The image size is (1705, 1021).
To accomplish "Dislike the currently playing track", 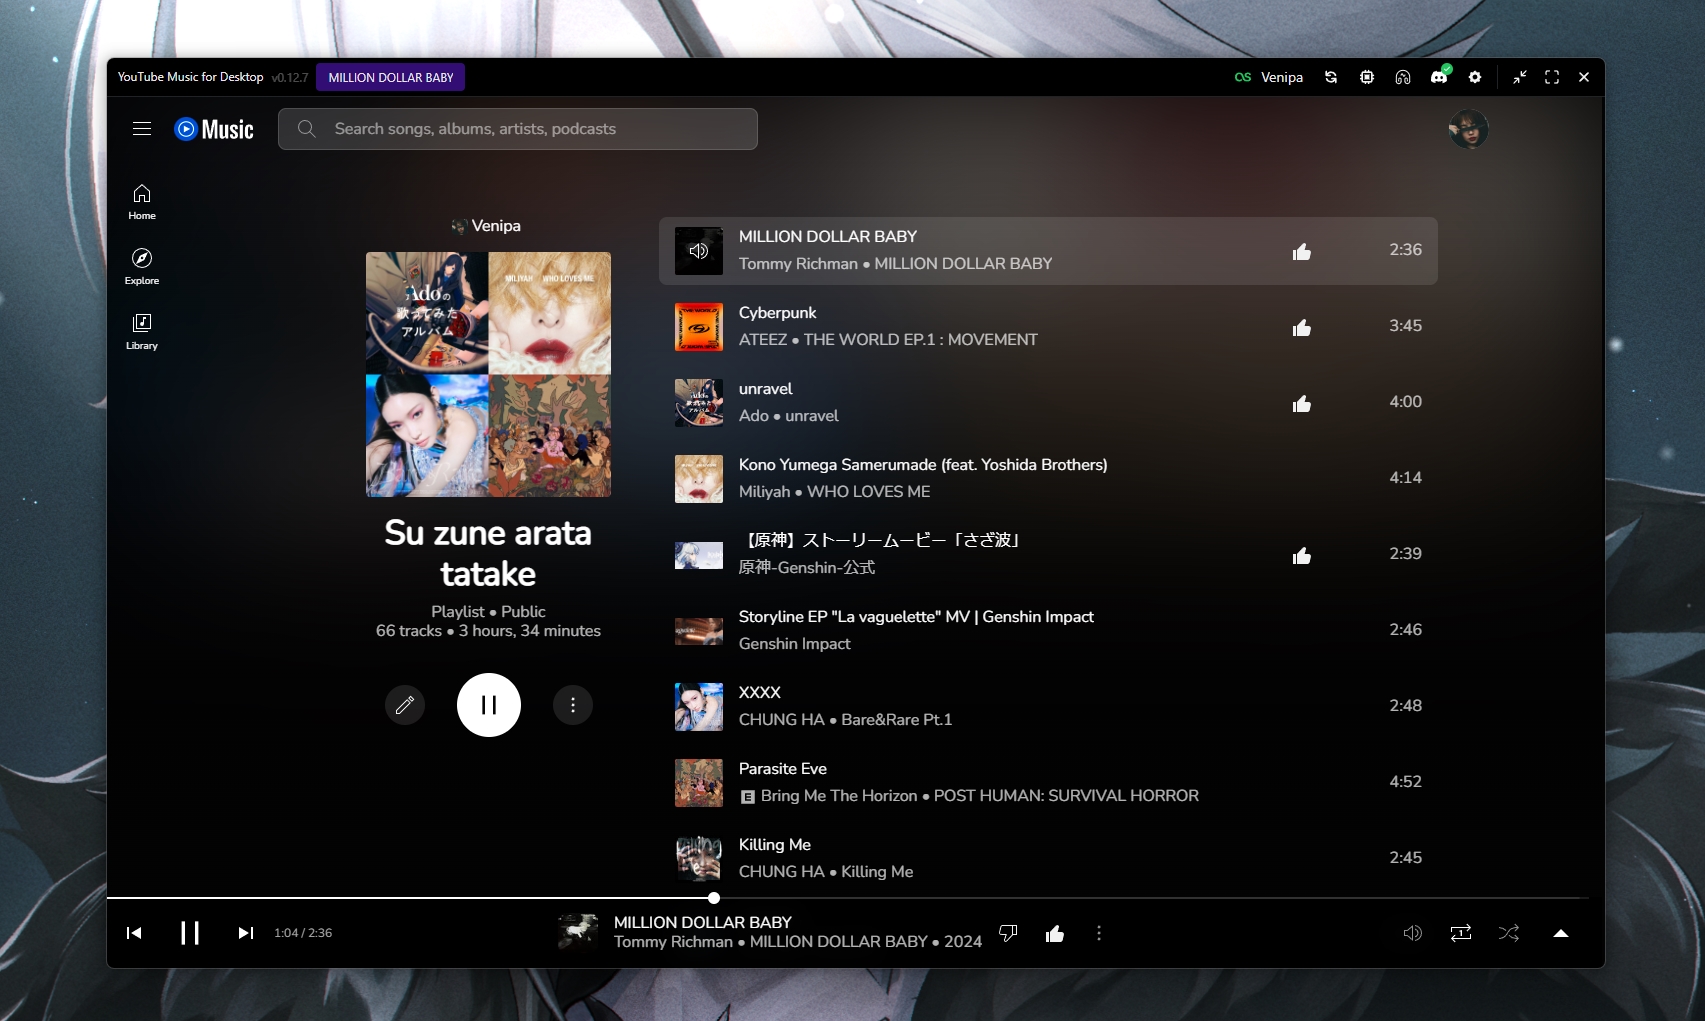I will 1008,933.
